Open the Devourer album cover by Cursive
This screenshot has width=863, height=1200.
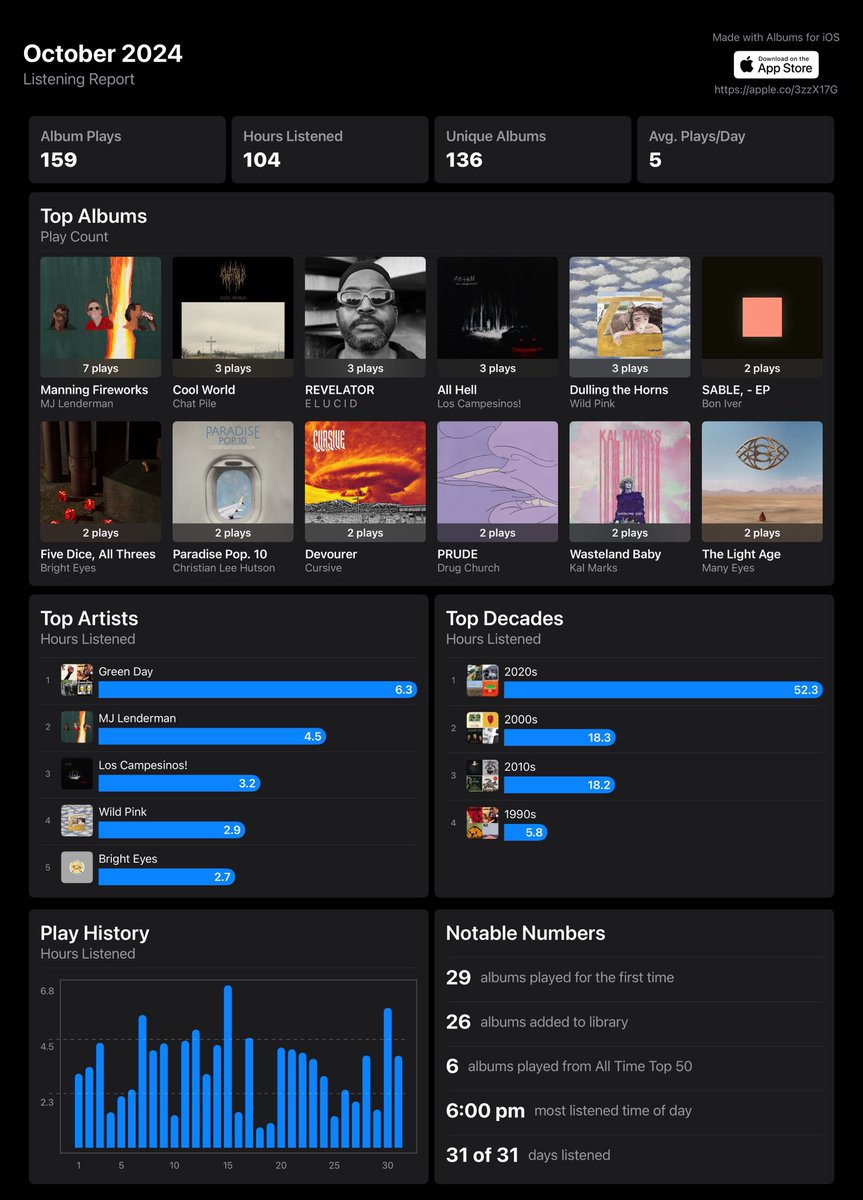pyautogui.click(x=365, y=481)
